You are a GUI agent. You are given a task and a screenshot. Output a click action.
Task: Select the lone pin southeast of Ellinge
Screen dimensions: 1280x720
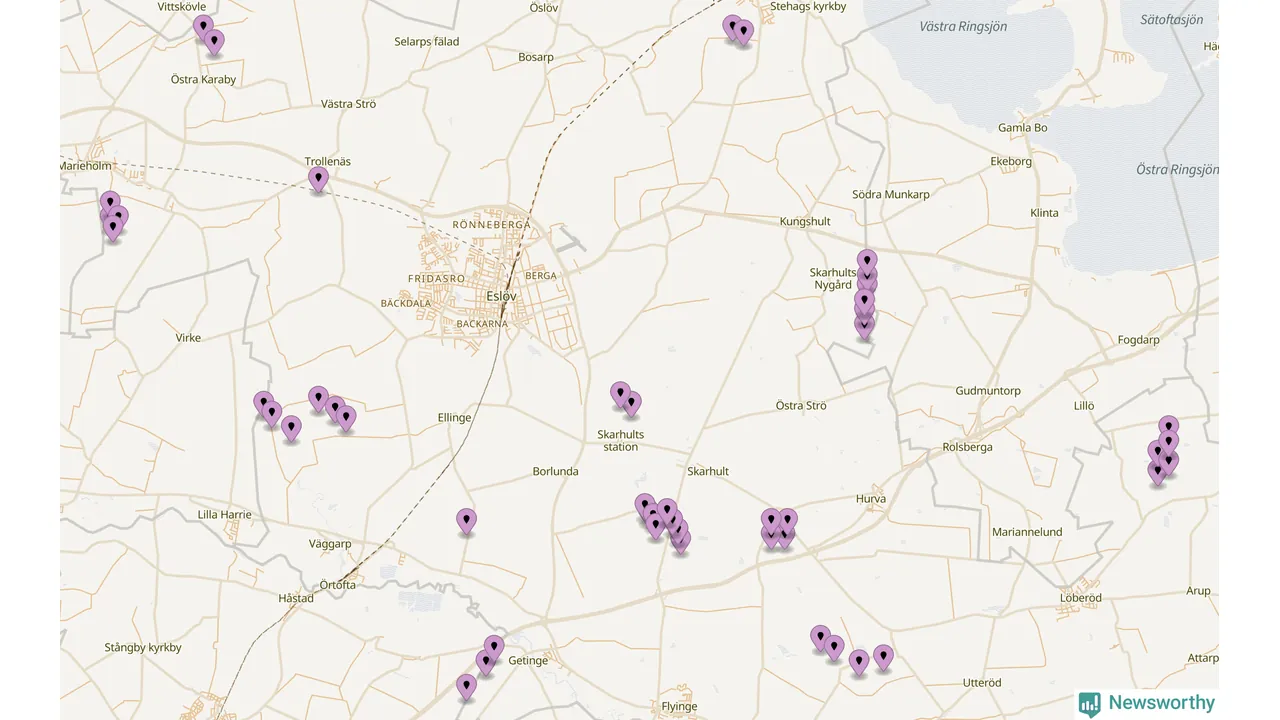click(x=466, y=522)
